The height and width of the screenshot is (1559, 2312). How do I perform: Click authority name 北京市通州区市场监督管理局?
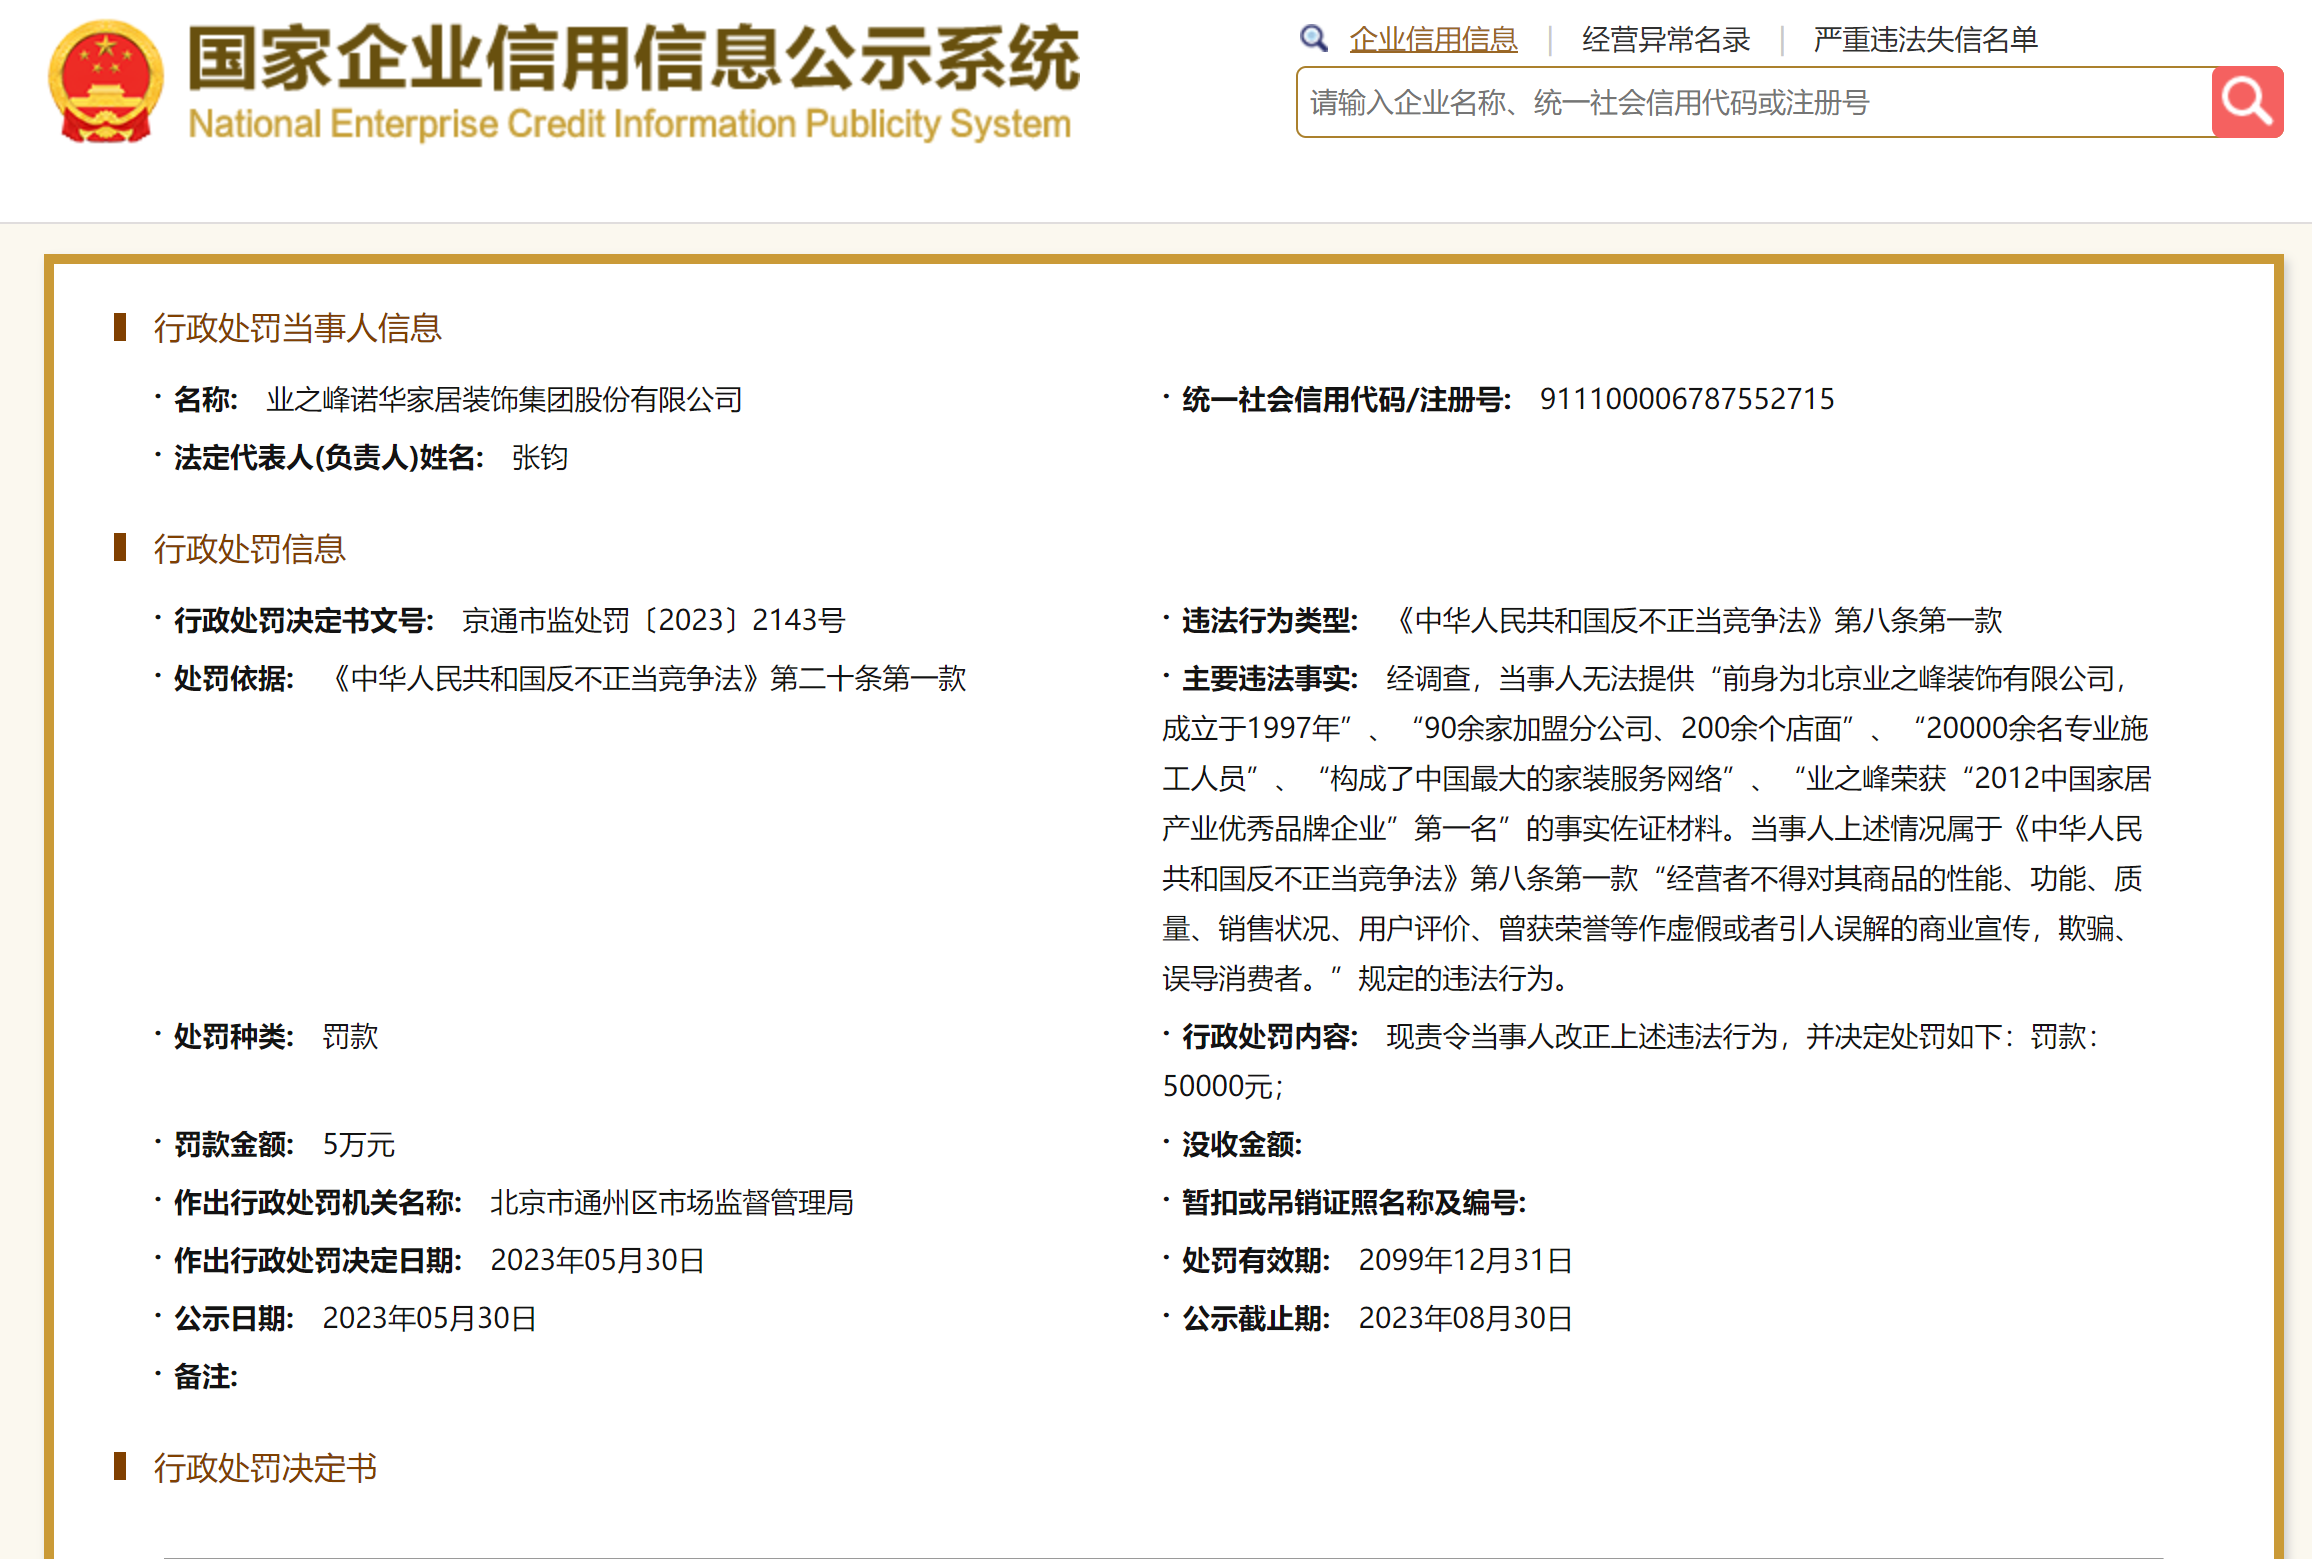tap(671, 1202)
